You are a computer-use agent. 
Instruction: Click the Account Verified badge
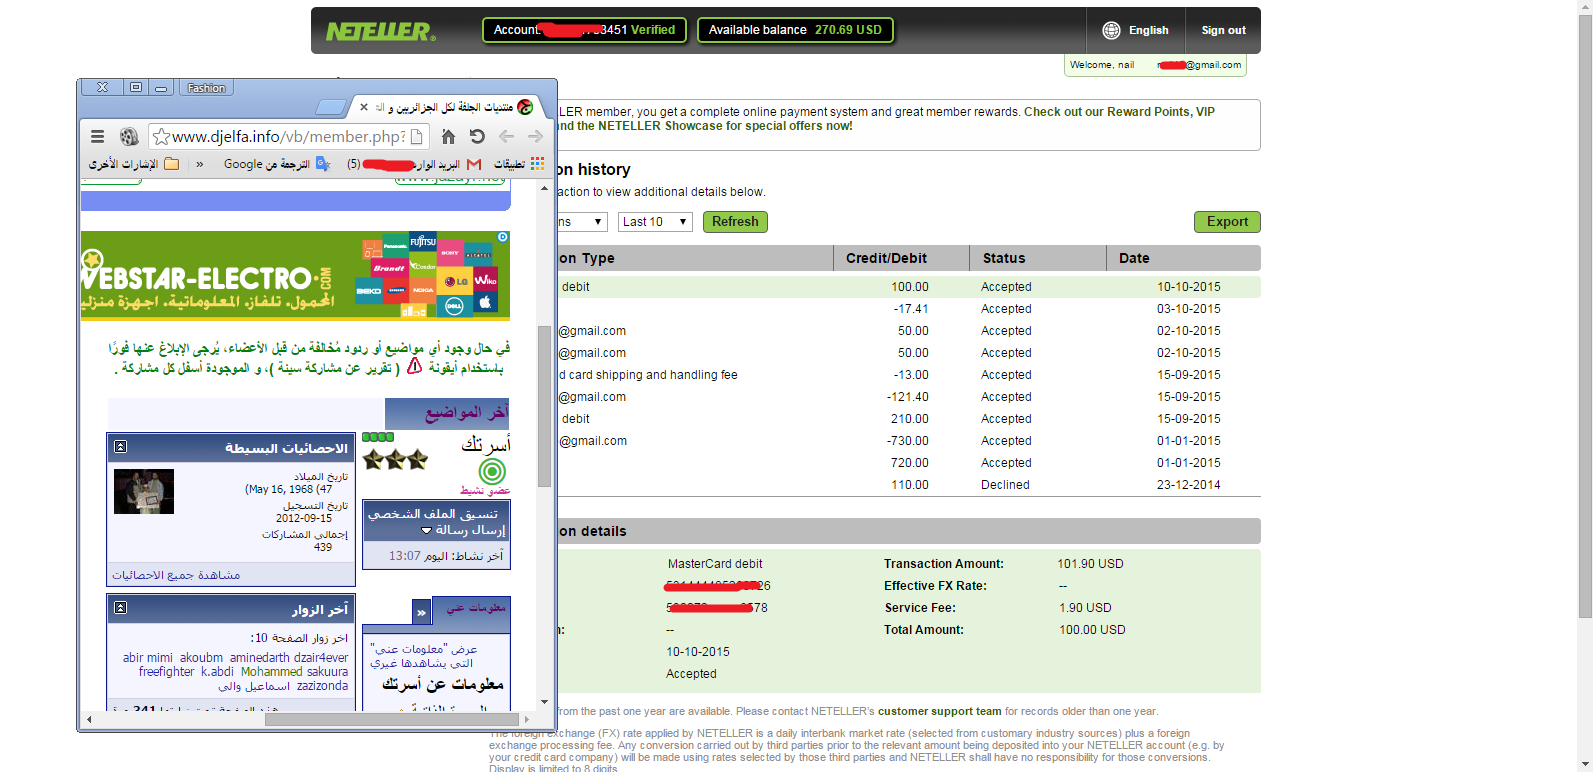coord(584,30)
